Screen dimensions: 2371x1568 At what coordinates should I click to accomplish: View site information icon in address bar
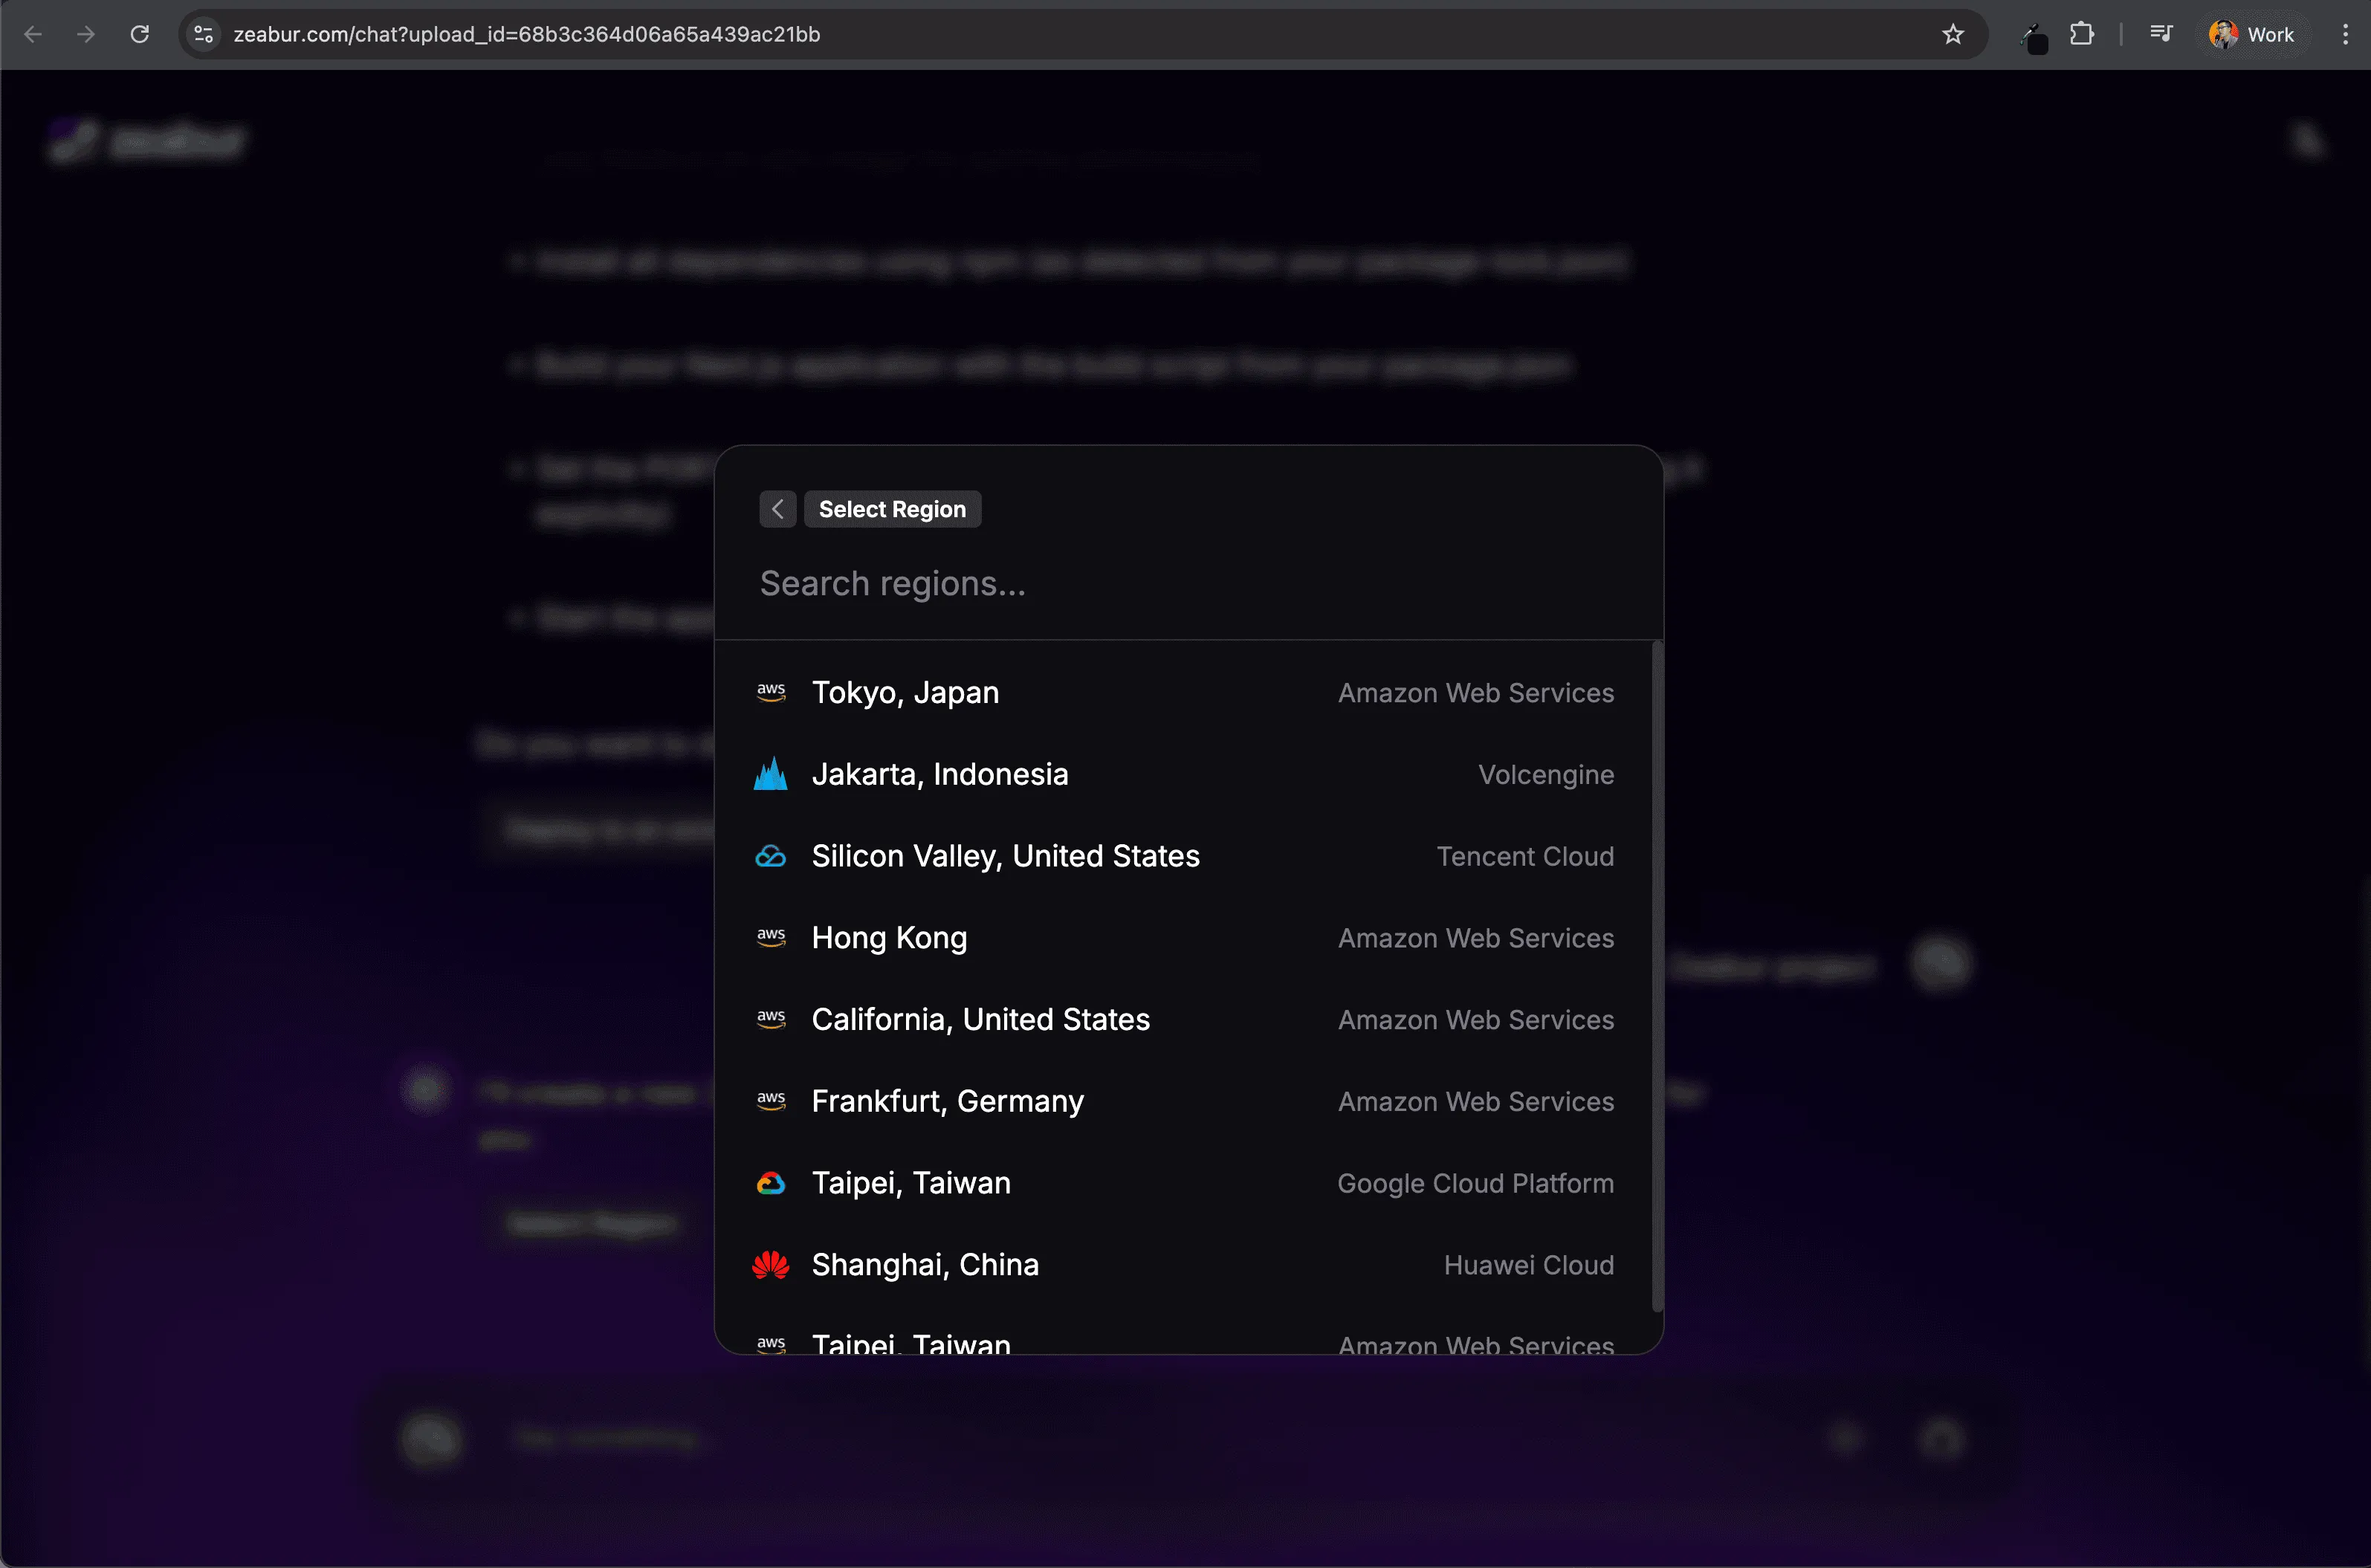(204, 34)
